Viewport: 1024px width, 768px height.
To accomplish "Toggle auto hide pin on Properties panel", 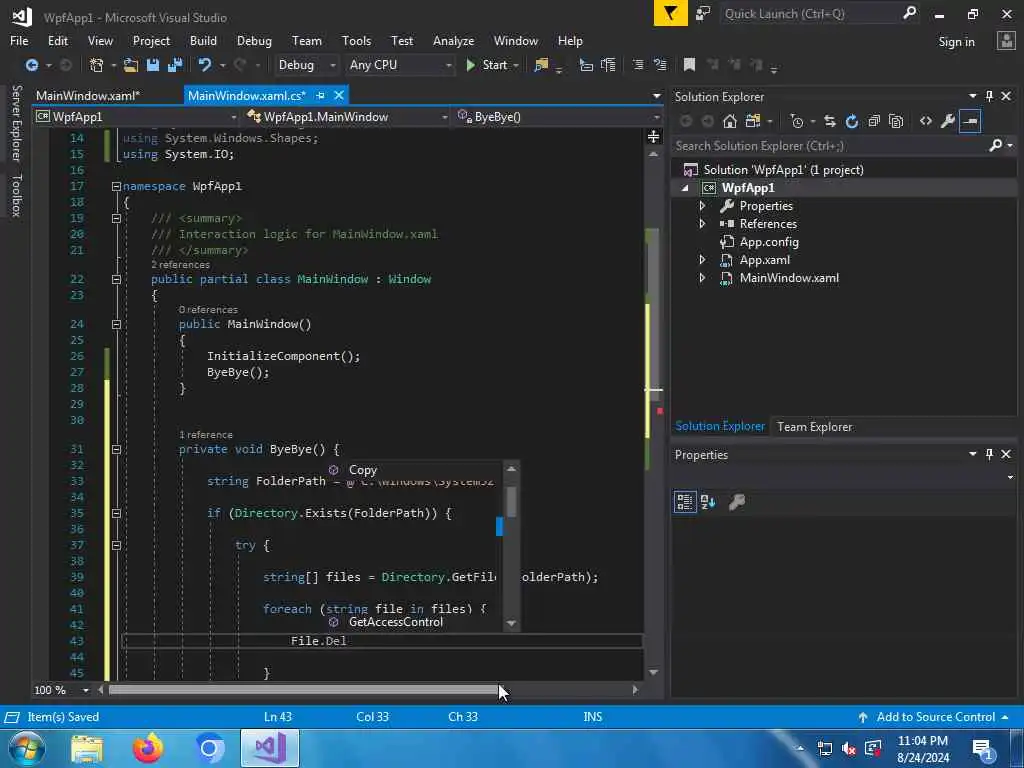I will pyautogui.click(x=989, y=454).
